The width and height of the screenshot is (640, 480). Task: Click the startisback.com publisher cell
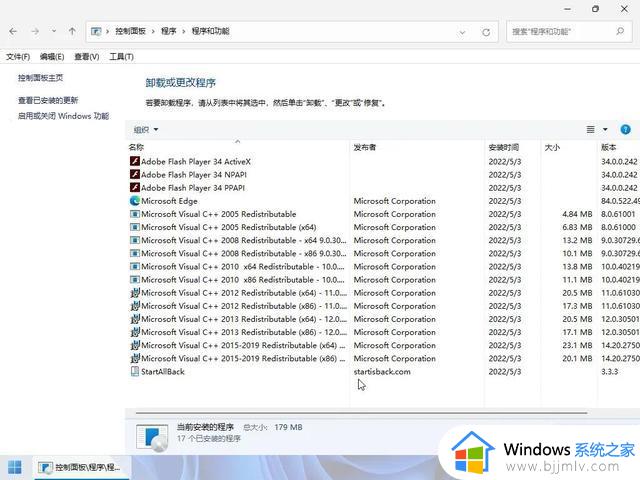[382, 372]
